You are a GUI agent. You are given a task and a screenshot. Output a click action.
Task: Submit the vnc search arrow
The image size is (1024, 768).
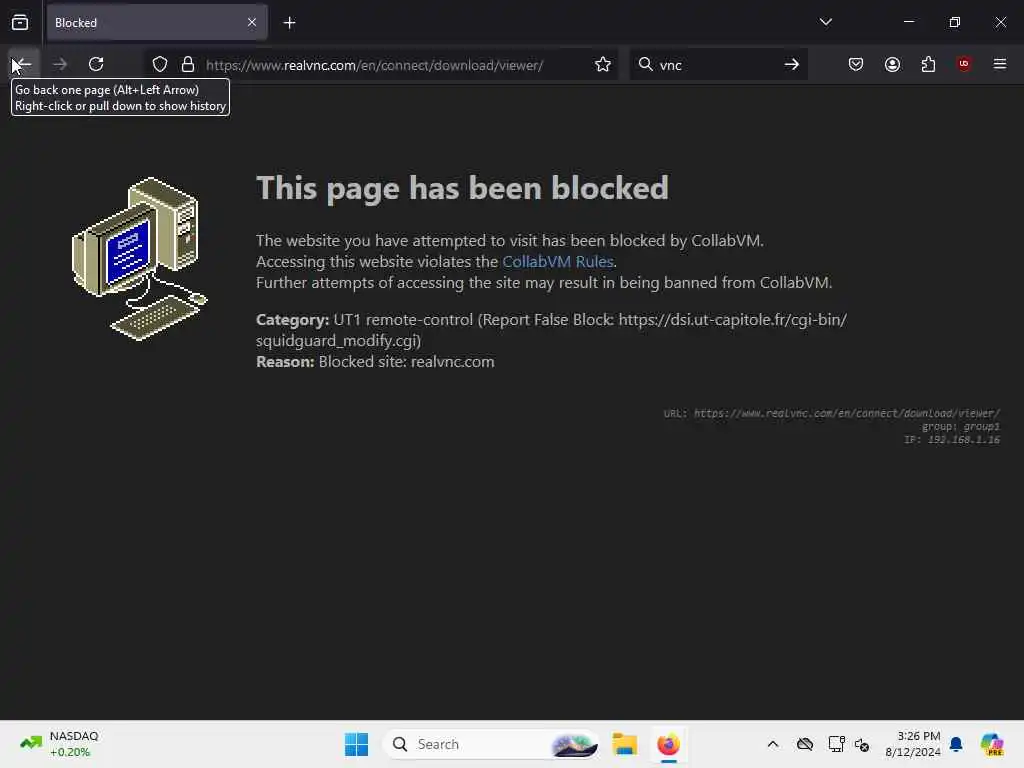(x=792, y=64)
